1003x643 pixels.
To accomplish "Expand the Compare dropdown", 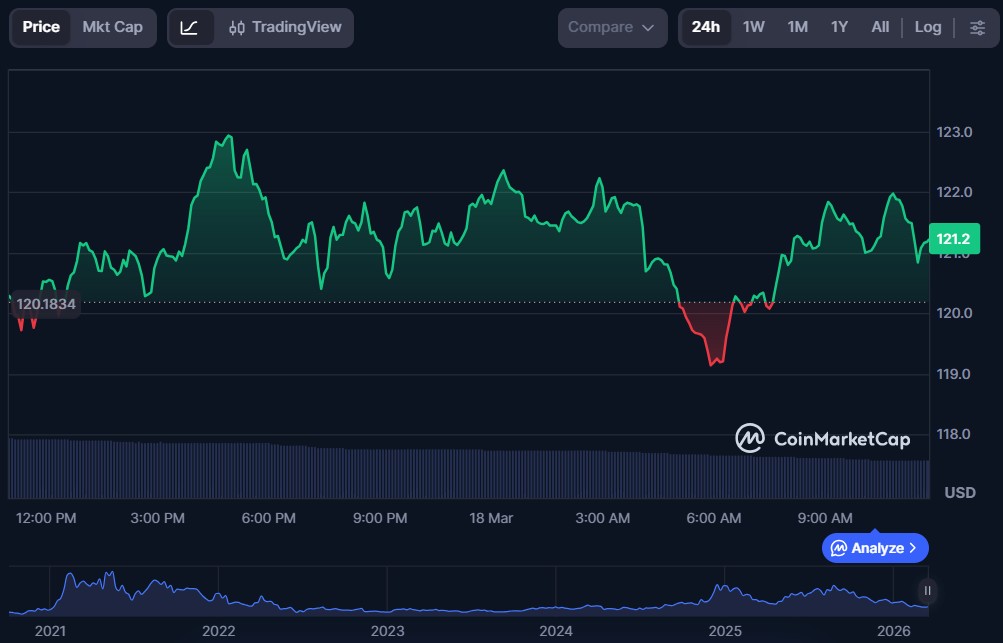I will 612,28.
